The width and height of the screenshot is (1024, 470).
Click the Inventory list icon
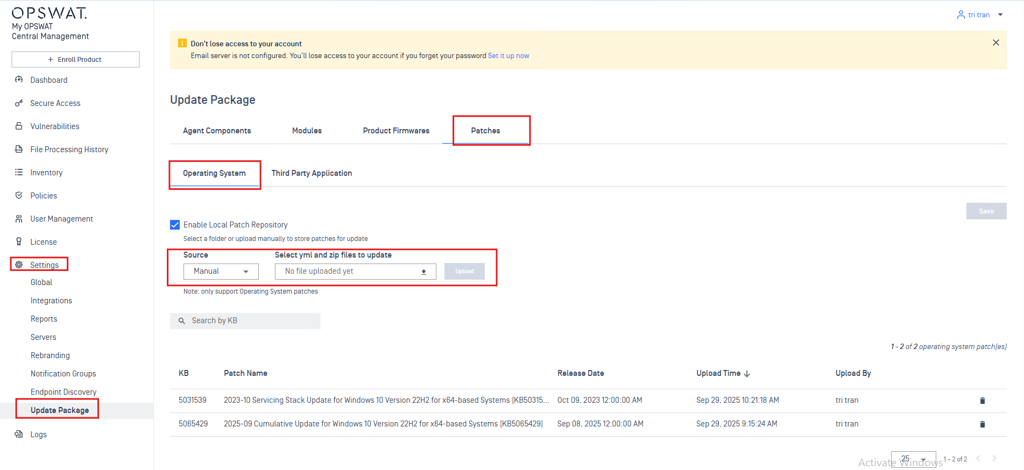[x=18, y=172]
